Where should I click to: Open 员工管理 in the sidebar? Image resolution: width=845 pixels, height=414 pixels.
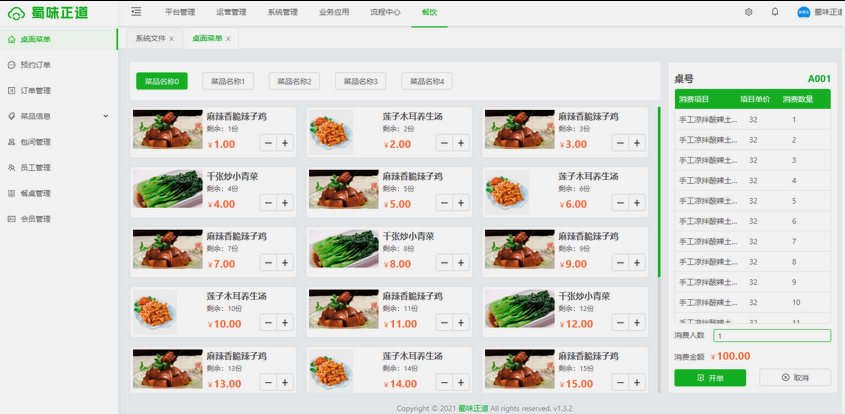[59, 168]
